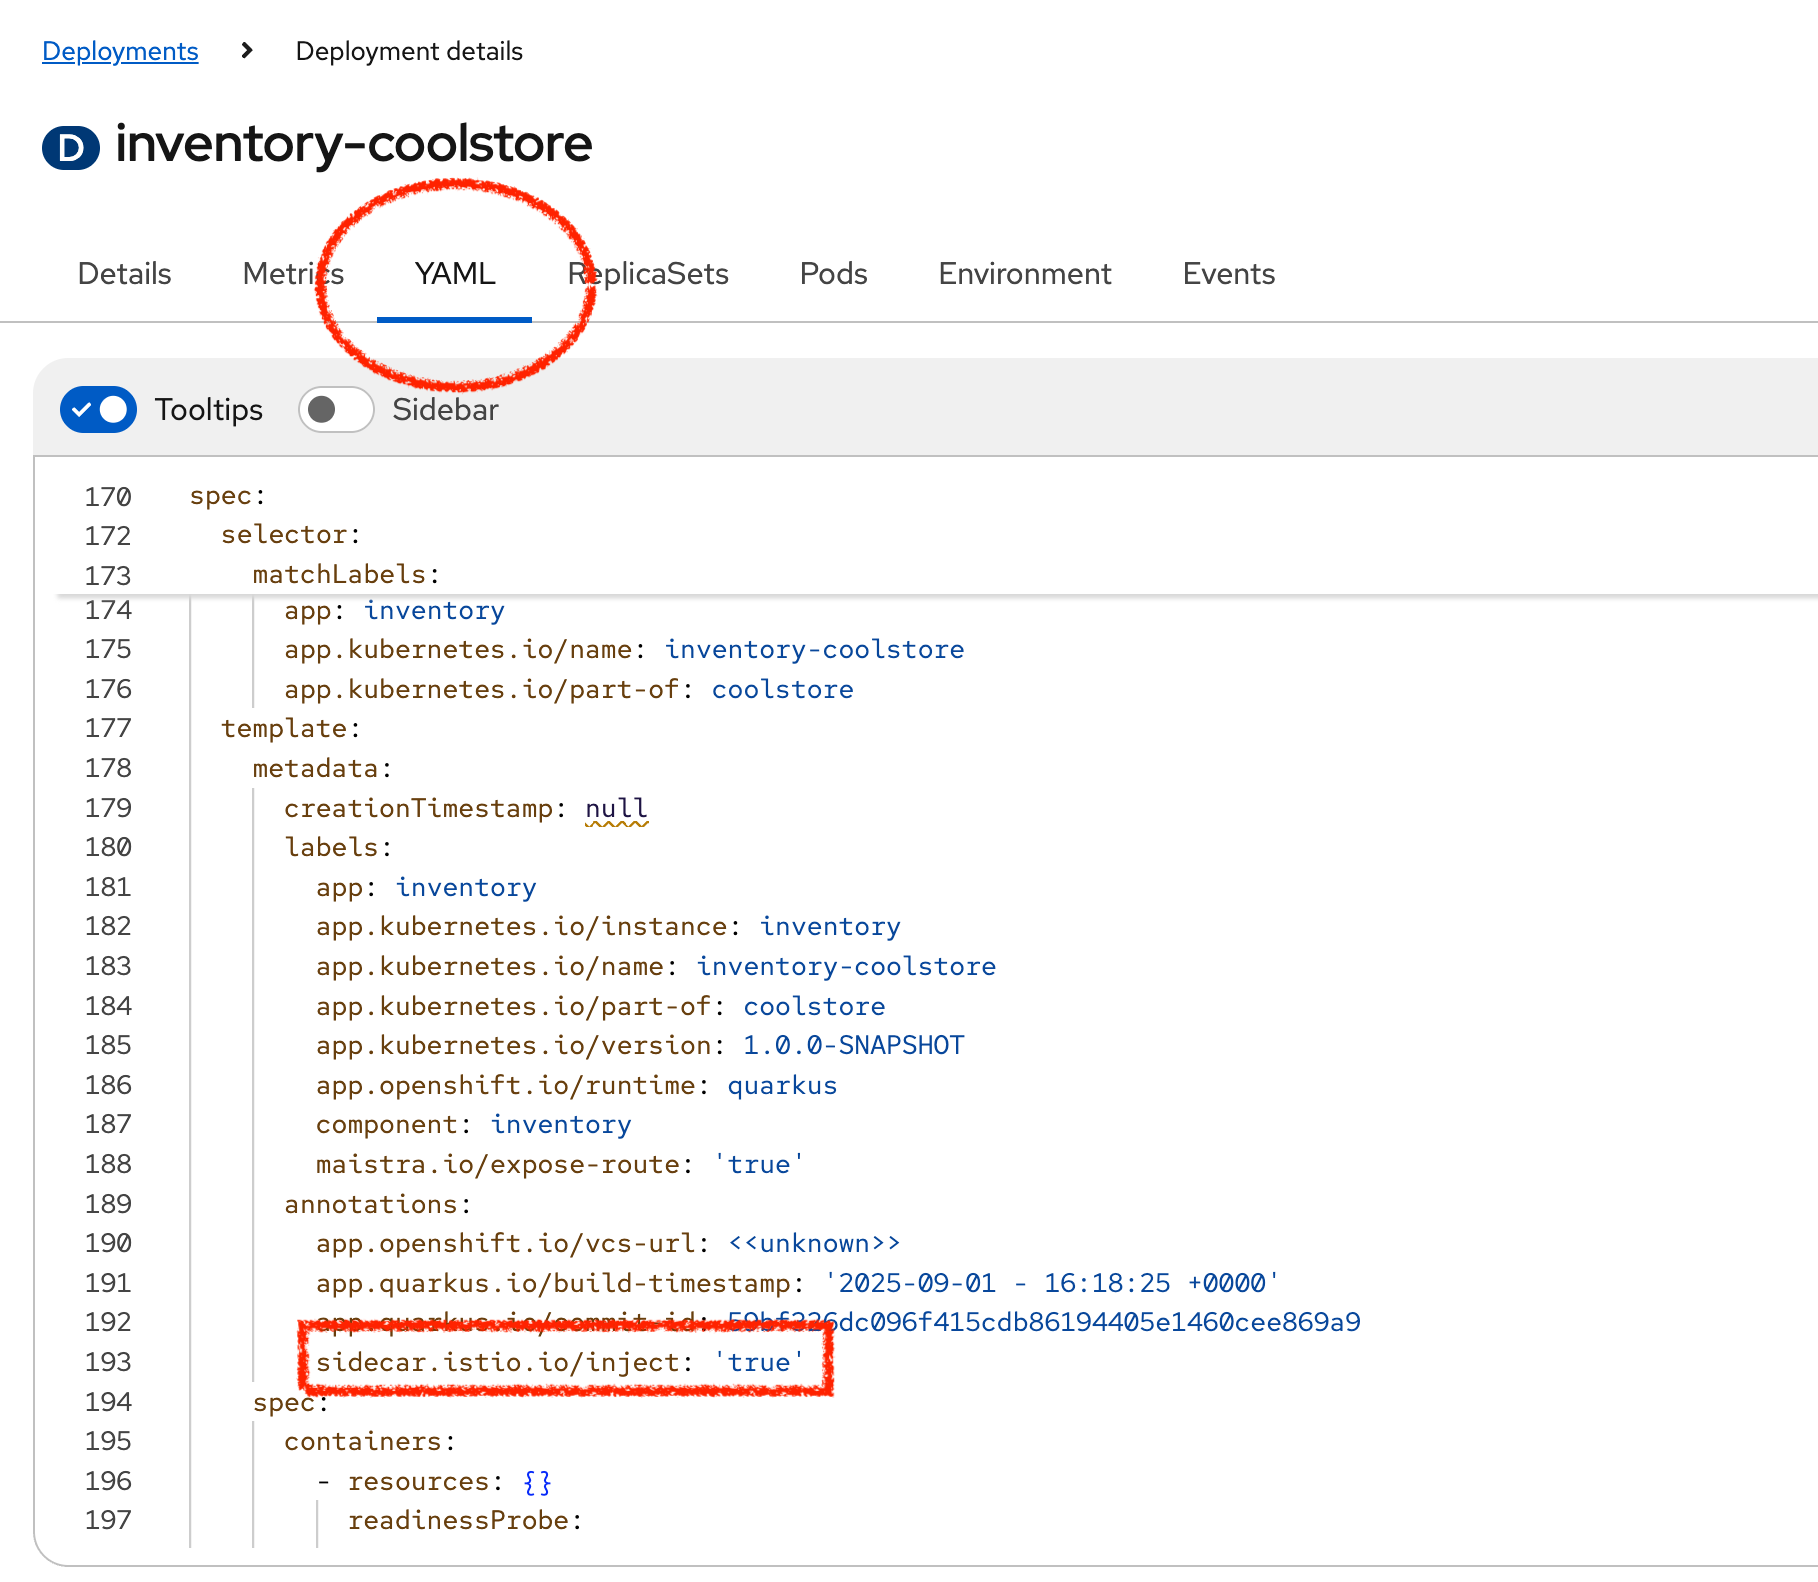Image resolution: width=1818 pixels, height=1582 pixels.
Task: Select the currently active YAML tab
Action: point(454,273)
